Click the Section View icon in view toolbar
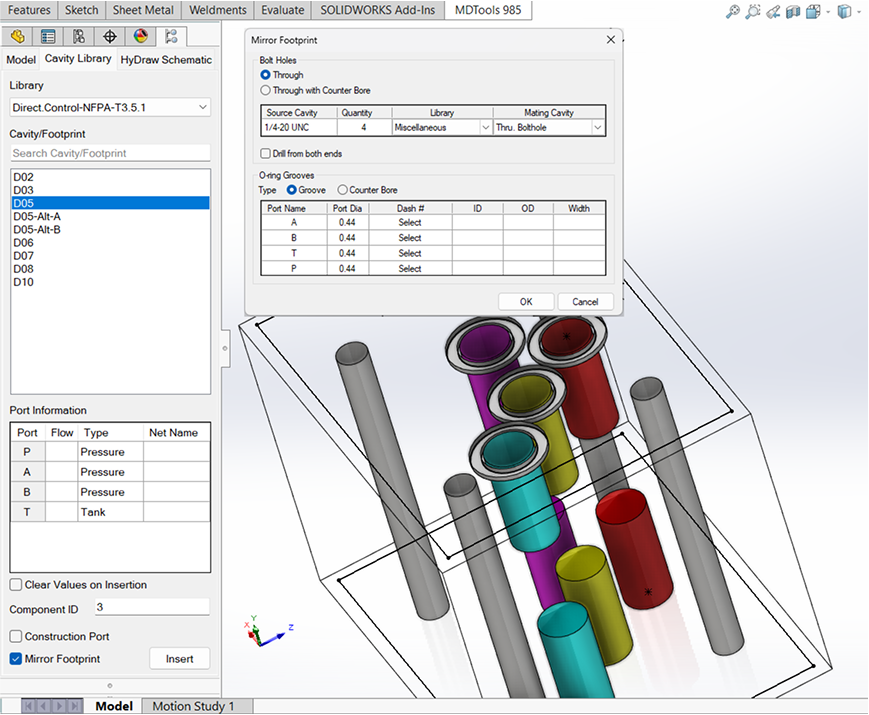This screenshot has height=715, width=869. (x=793, y=12)
